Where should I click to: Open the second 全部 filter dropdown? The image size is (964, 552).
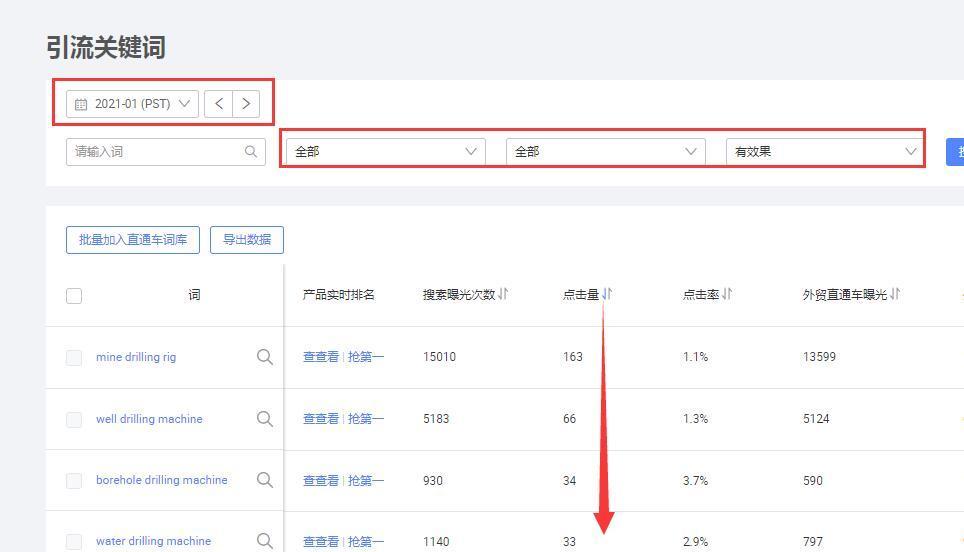coord(606,152)
